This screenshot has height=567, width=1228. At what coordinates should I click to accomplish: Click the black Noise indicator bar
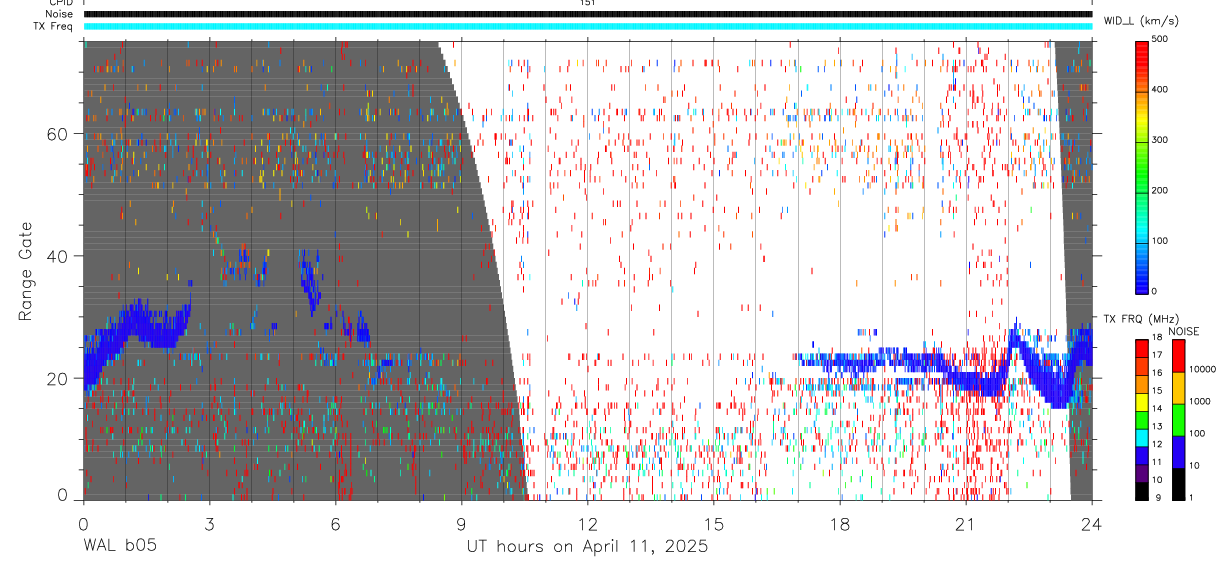coord(587,14)
